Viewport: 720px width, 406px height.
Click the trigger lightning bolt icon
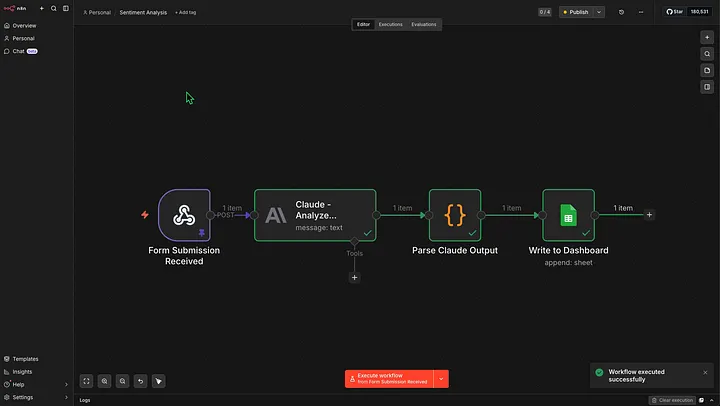145,214
